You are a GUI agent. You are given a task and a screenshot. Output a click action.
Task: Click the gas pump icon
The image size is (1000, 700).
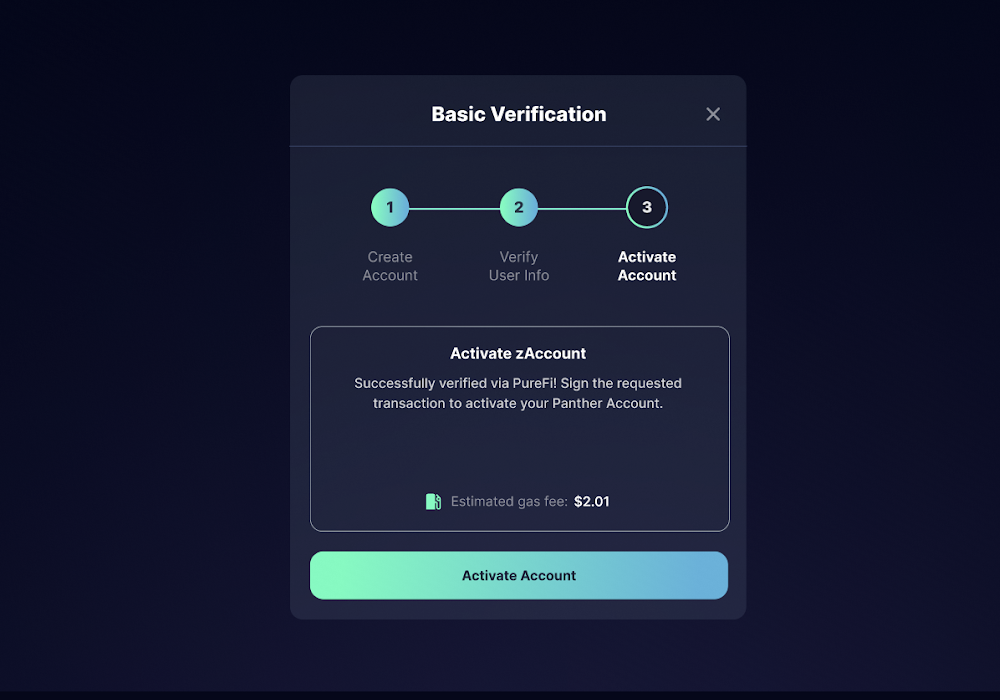pos(433,502)
